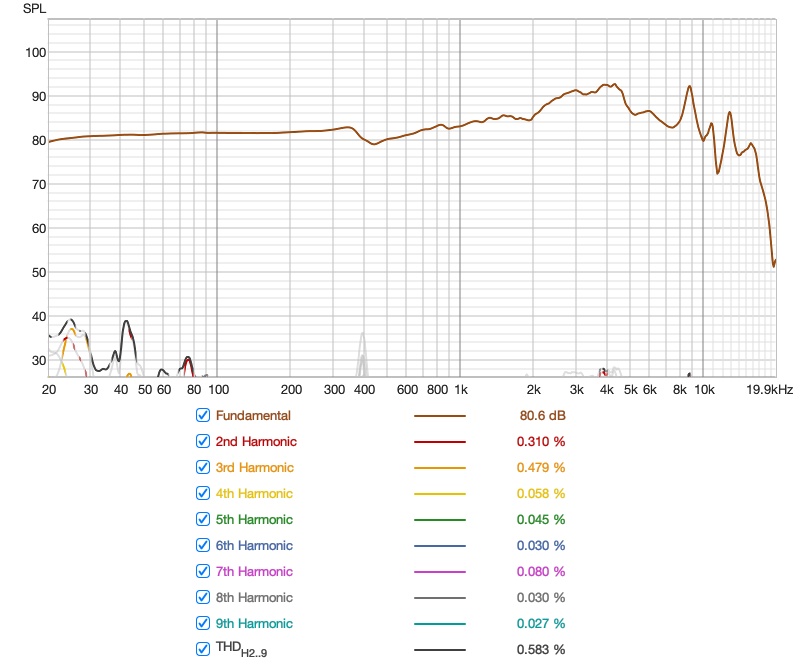This screenshot has width=800, height=668.
Task: Toggle the 3rd Harmonic checkbox
Action: tap(204, 467)
